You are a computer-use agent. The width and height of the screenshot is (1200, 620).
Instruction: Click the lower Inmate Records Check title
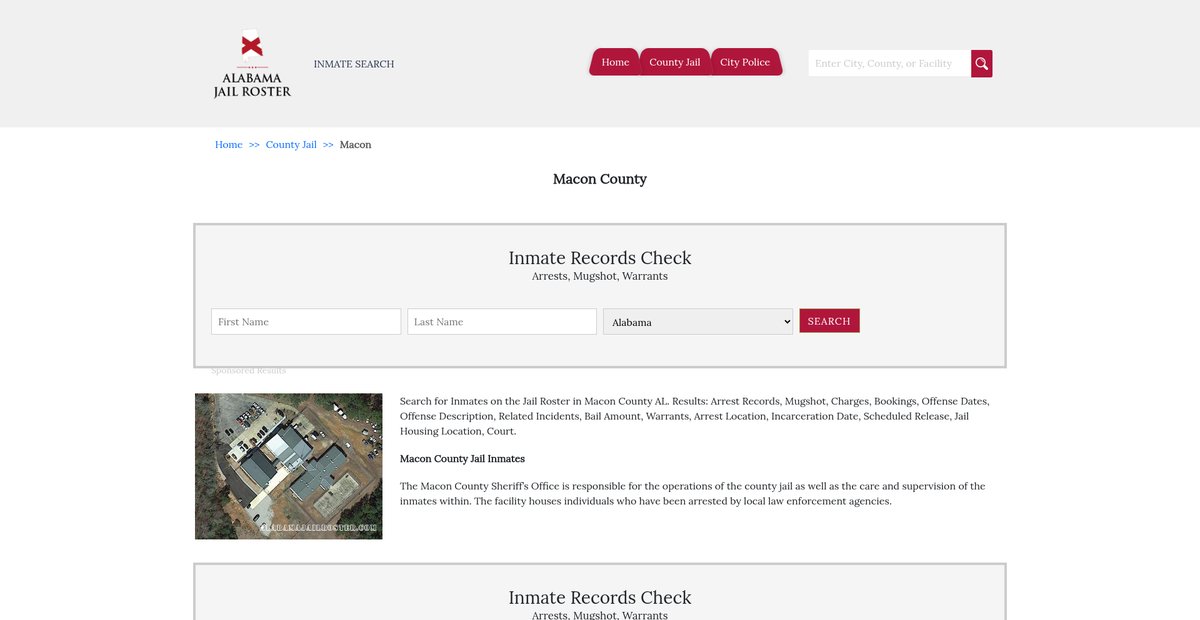coord(600,598)
